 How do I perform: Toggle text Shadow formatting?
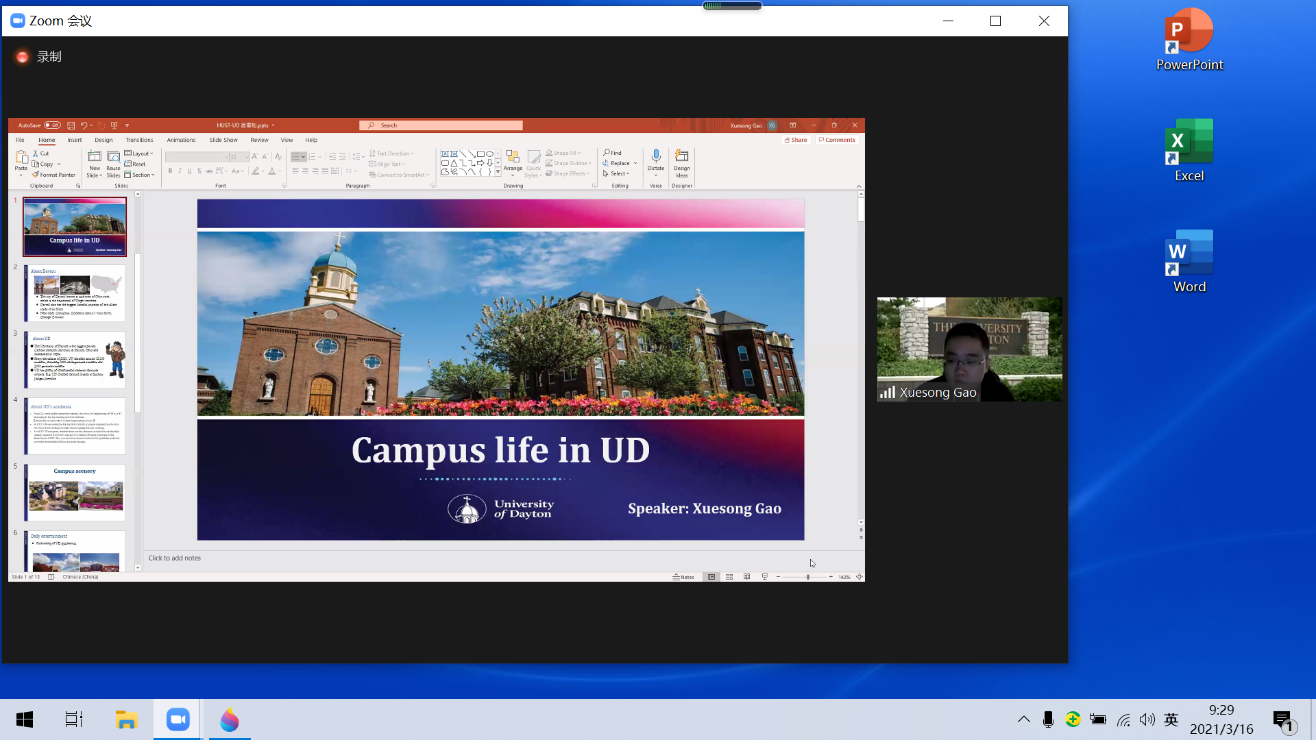(x=199, y=171)
